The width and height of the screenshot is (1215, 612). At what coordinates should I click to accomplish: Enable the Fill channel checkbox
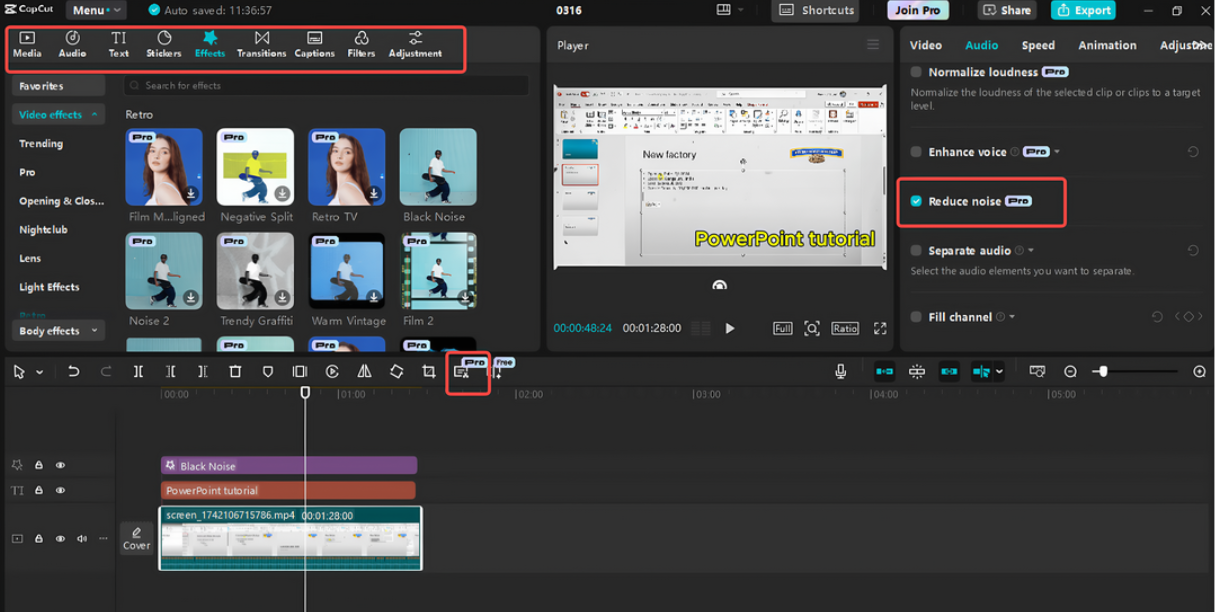(916, 317)
